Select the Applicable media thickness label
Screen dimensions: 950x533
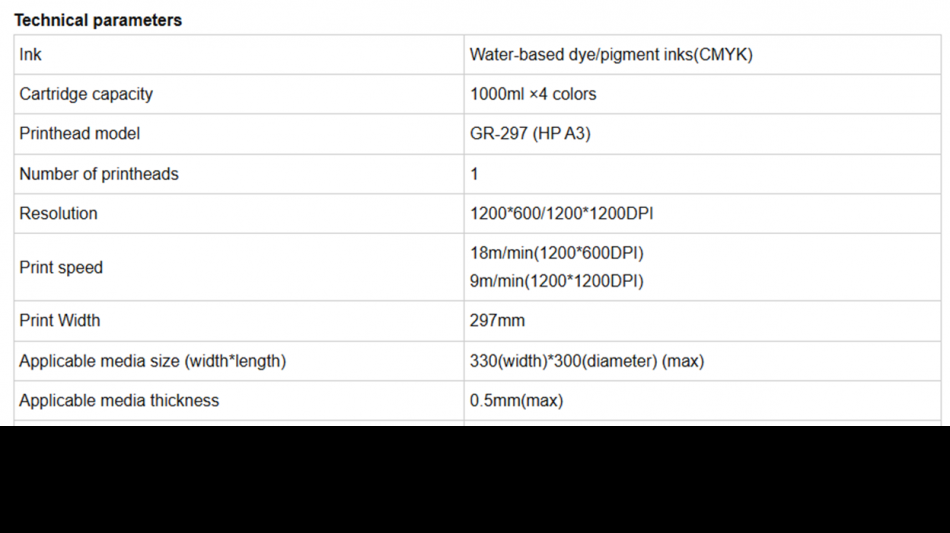pyautogui.click(x=119, y=400)
